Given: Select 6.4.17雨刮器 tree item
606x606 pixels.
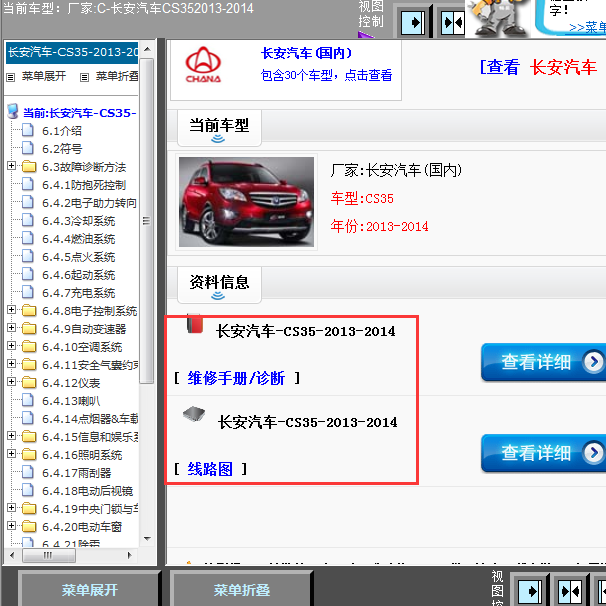Looking at the screenshot, I should tap(77, 473).
